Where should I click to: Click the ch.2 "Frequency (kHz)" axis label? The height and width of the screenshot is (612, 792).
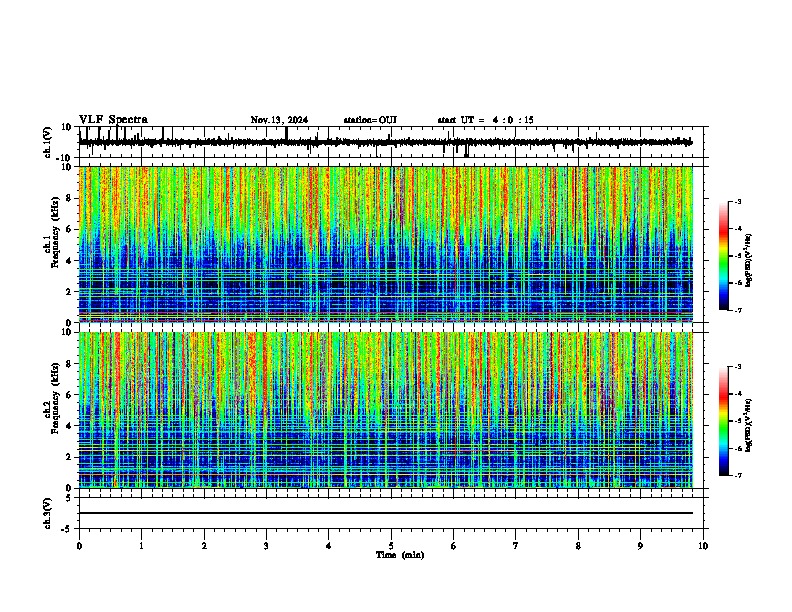pos(55,398)
